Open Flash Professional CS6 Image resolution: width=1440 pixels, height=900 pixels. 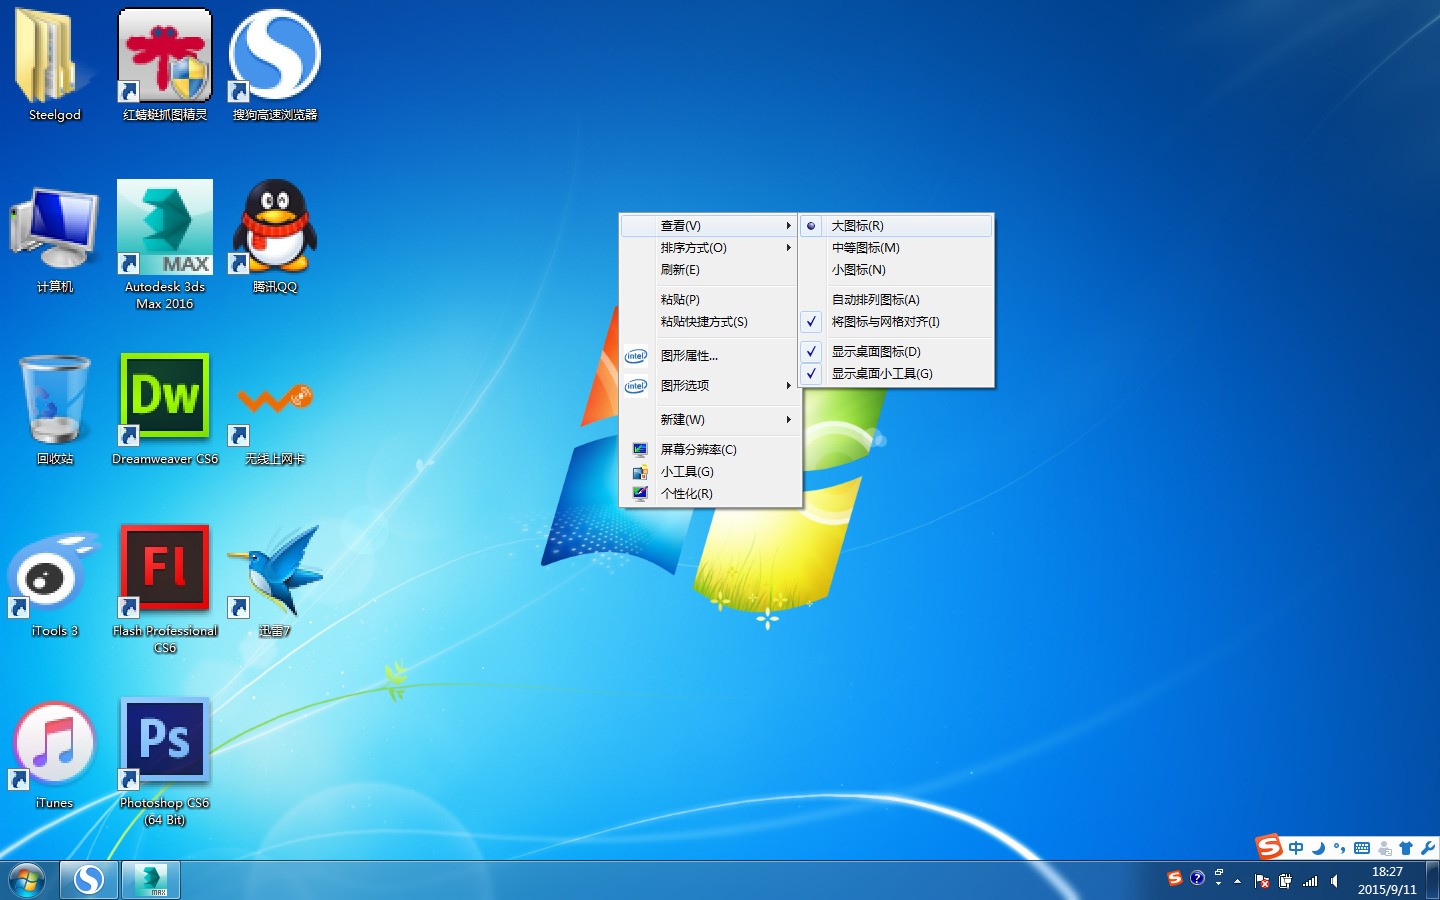[x=164, y=568]
